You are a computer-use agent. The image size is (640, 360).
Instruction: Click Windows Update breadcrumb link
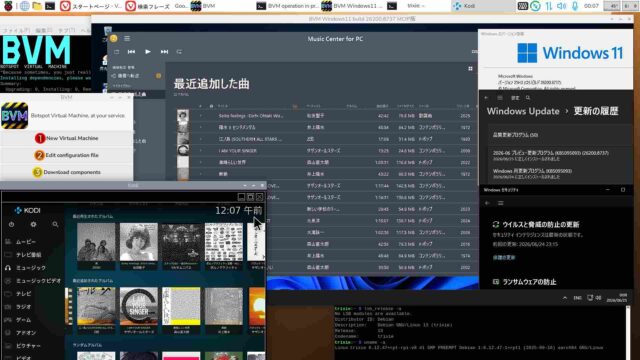(x=523, y=111)
